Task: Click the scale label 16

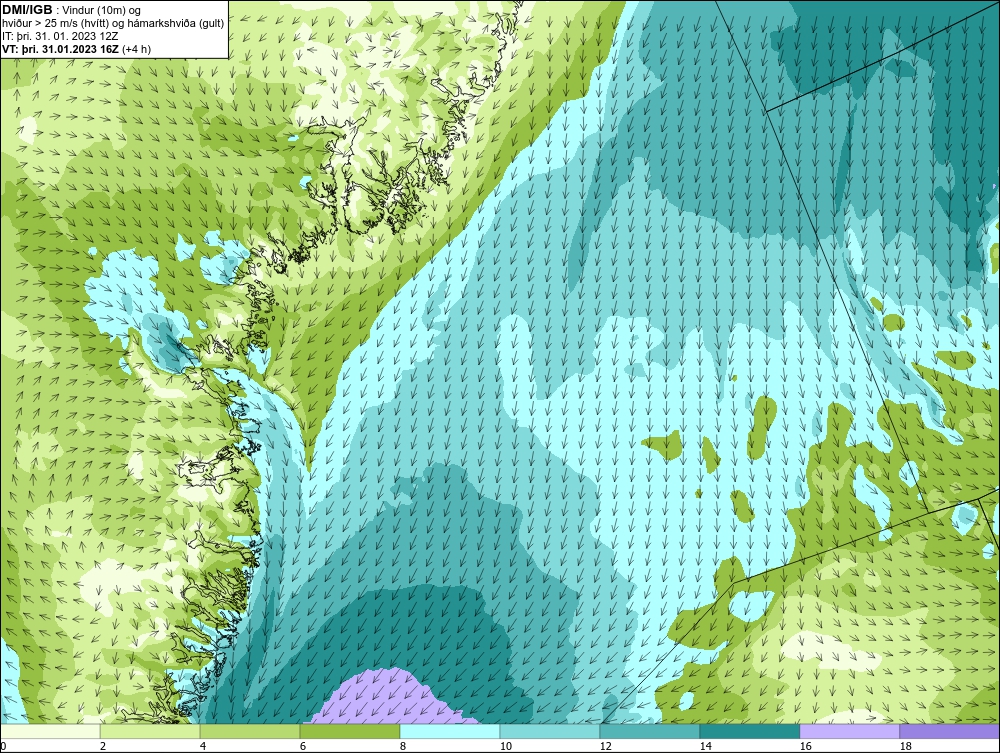Action: tap(805, 746)
